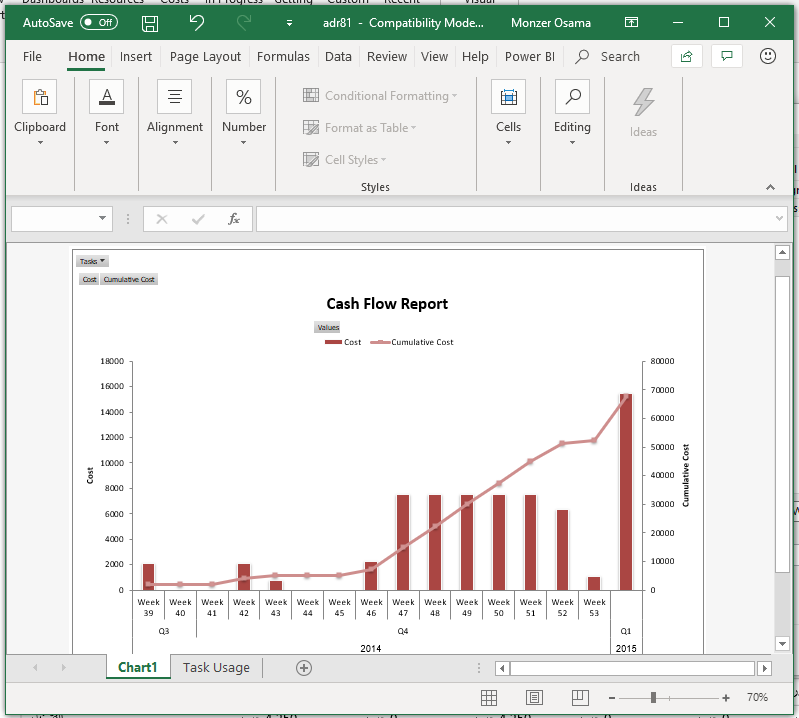Toggle the AutoSave switch
The width and height of the screenshot is (799, 718).
98,22
